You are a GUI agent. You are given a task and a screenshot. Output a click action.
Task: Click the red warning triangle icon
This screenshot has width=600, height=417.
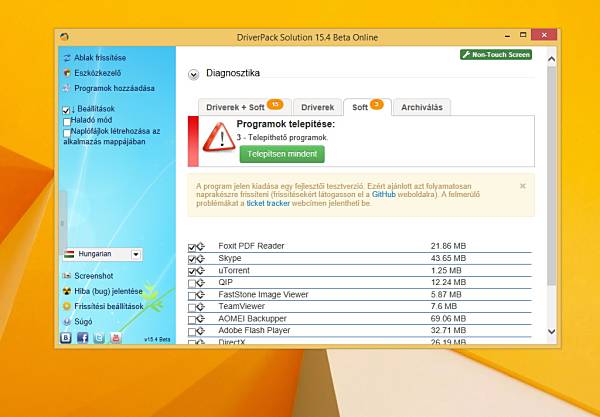pos(219,138)
